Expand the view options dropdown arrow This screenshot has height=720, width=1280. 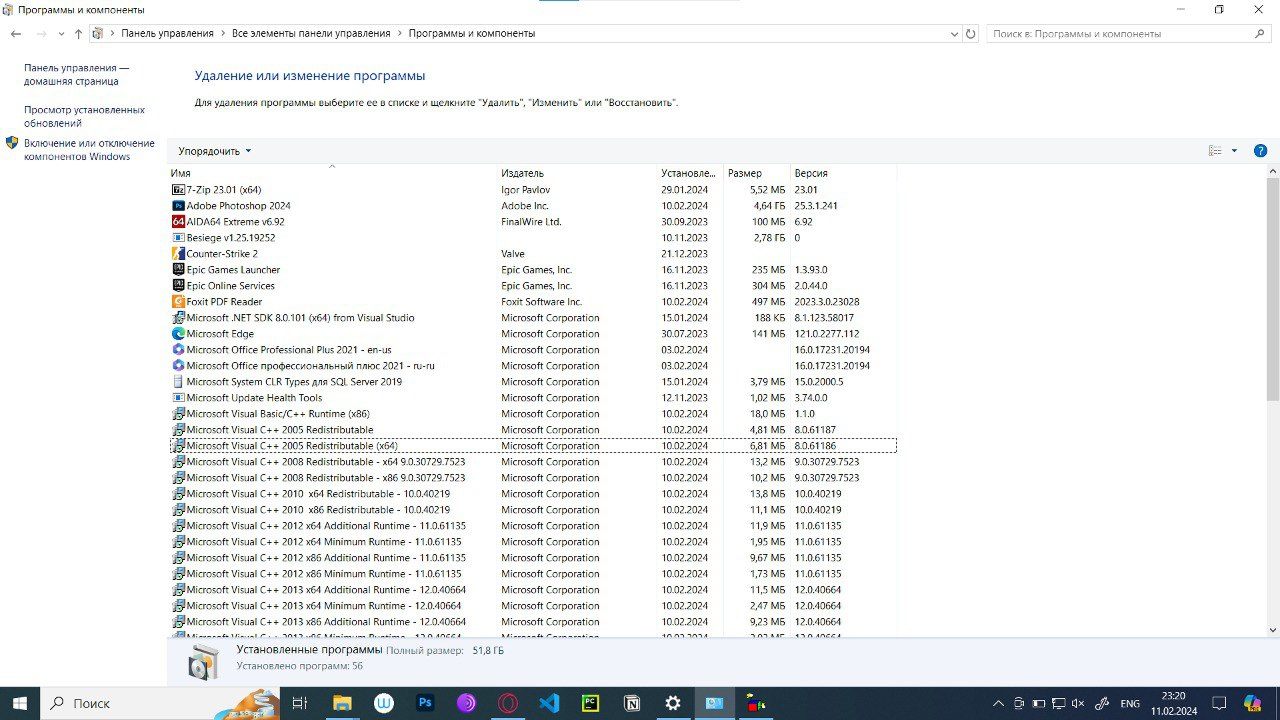[x=1234, y=151]
